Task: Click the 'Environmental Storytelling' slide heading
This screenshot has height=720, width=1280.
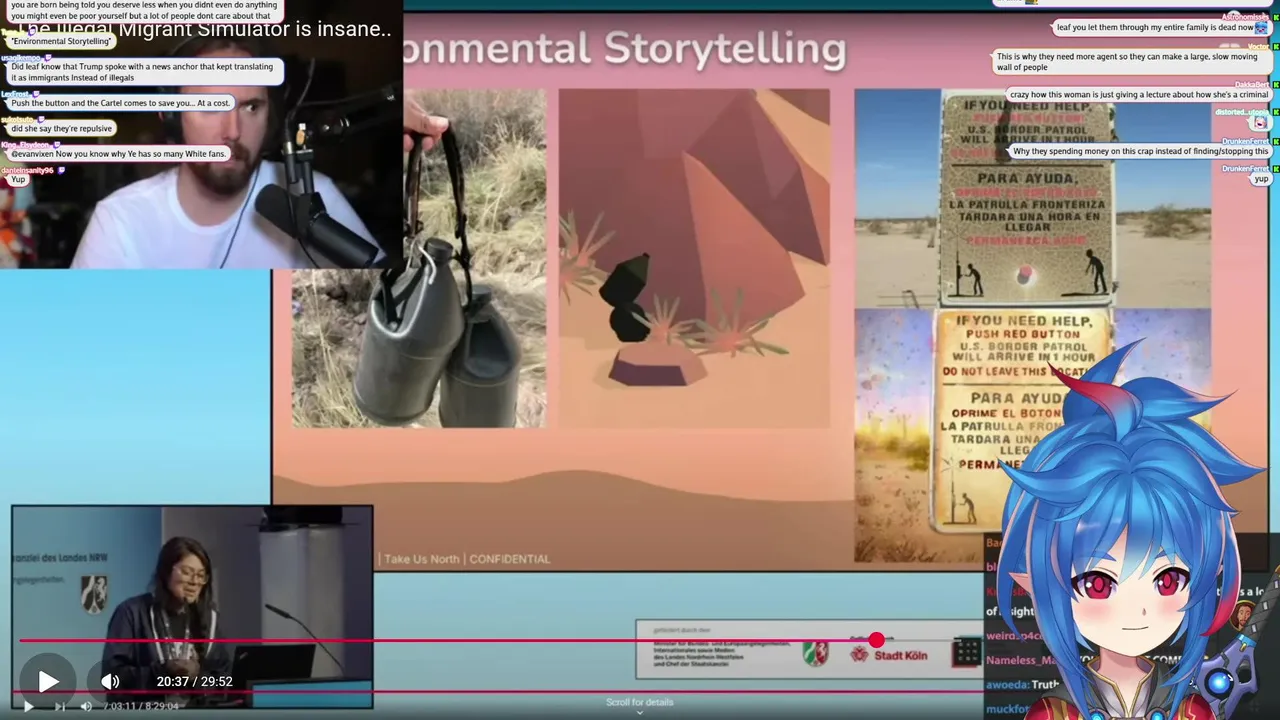Action: coord(625,48)
